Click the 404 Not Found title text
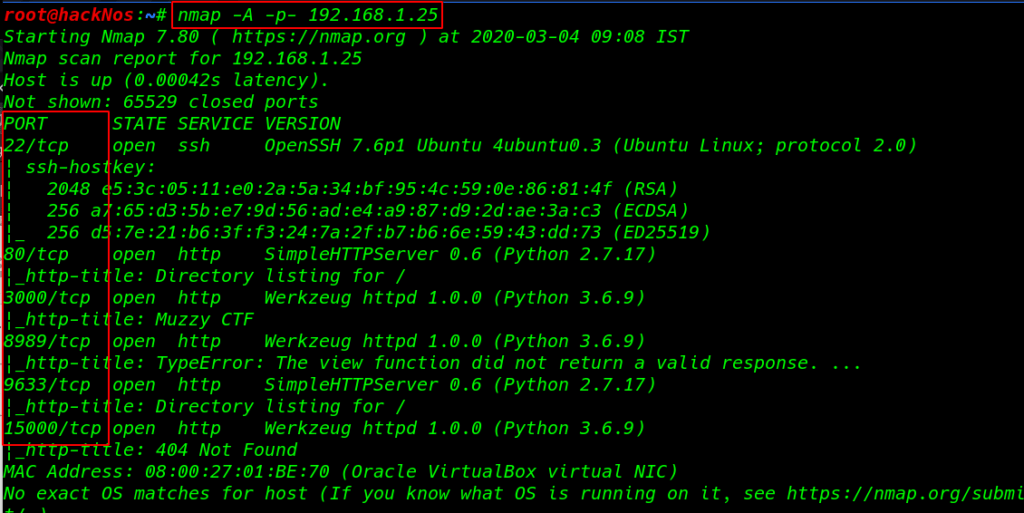Viewport: 1024px width, 513px height. click(226, 450)
